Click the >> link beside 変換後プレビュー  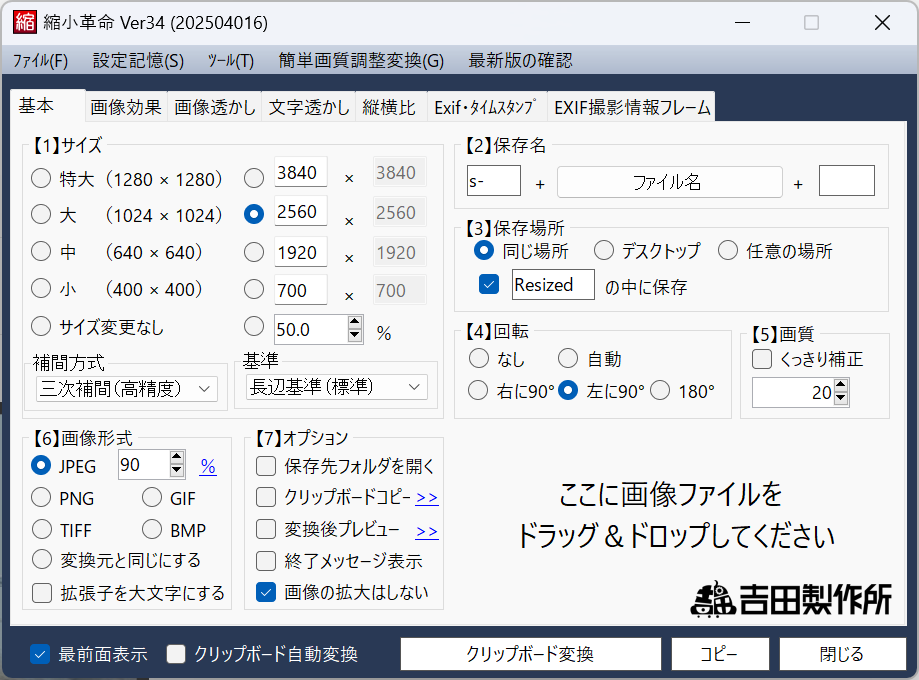point(427,530)
